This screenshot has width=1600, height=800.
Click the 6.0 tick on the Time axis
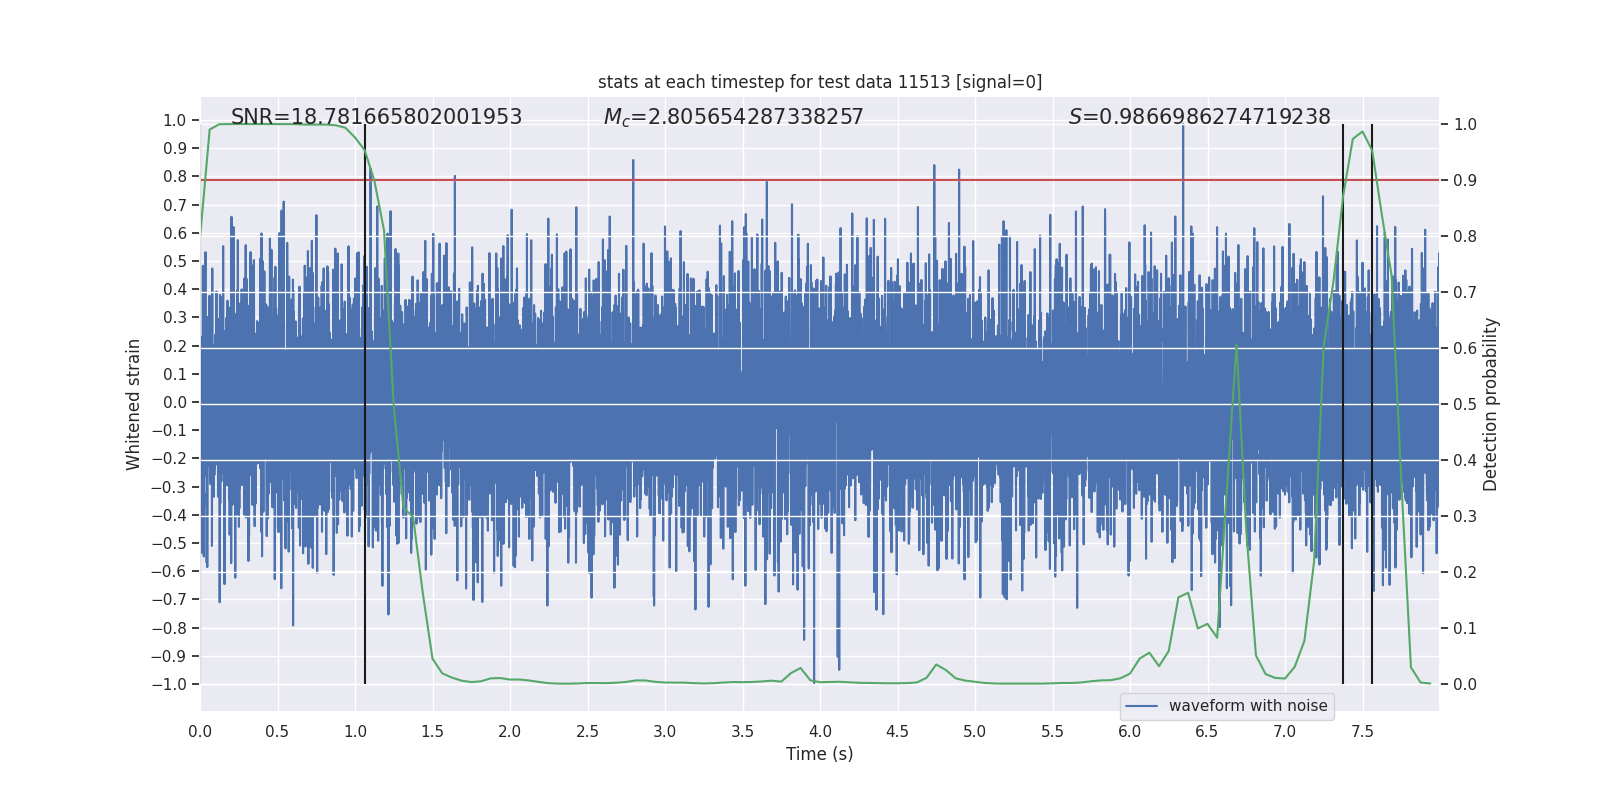[1130, 731]
